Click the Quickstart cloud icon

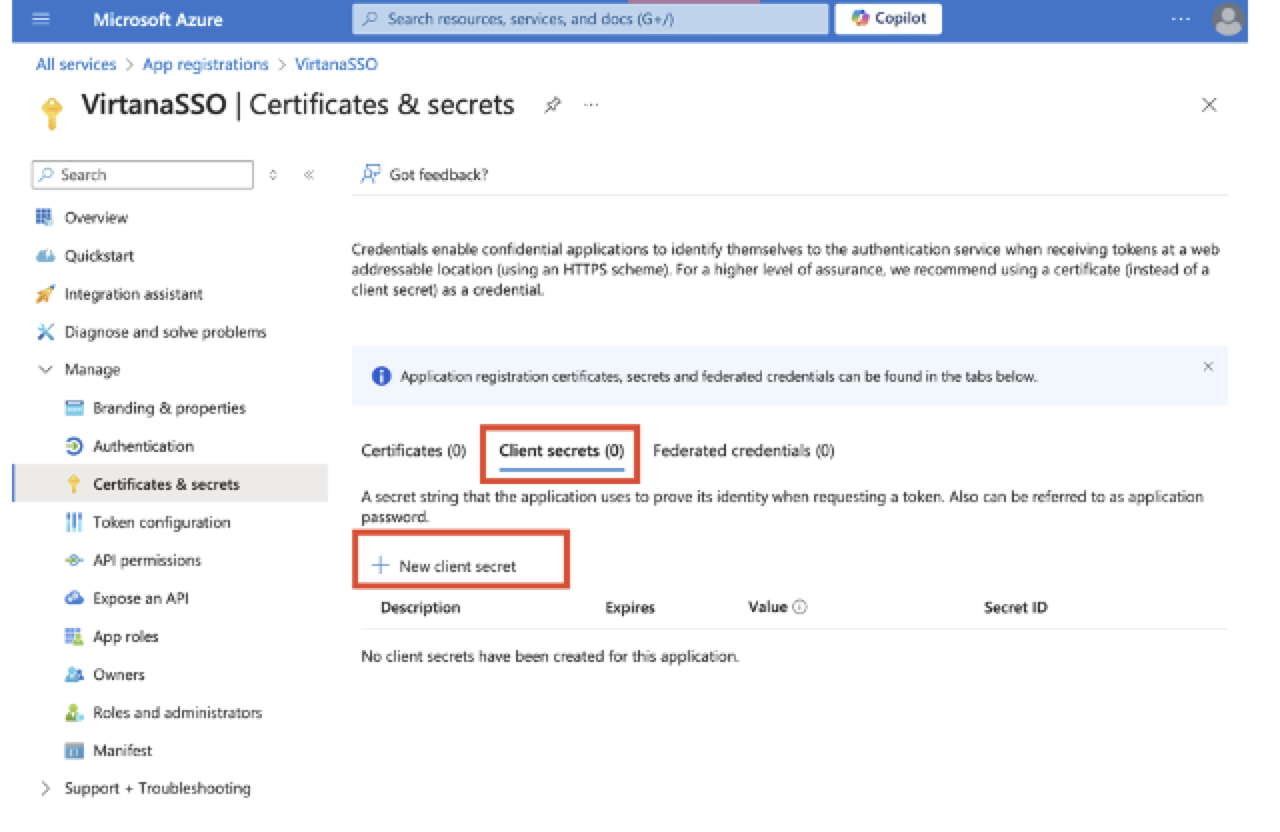pyautogui.click(x=44, y=256)
